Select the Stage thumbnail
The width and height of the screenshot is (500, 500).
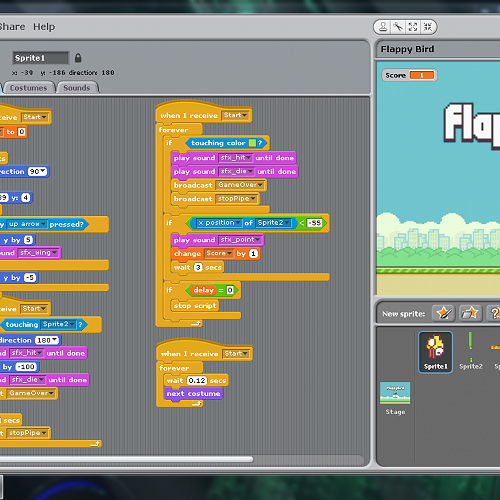pyautogui.click(x=395, y=398)
